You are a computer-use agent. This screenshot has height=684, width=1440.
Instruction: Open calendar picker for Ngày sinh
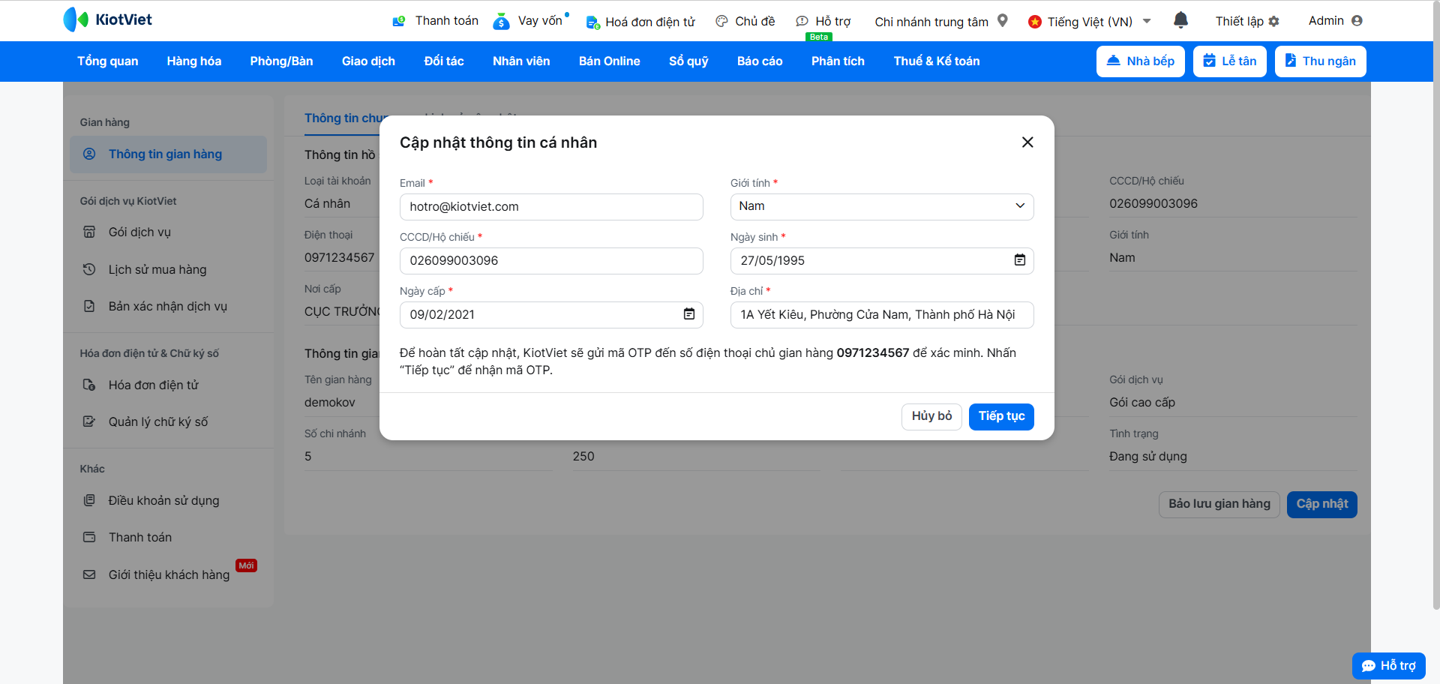point(1020,260)
